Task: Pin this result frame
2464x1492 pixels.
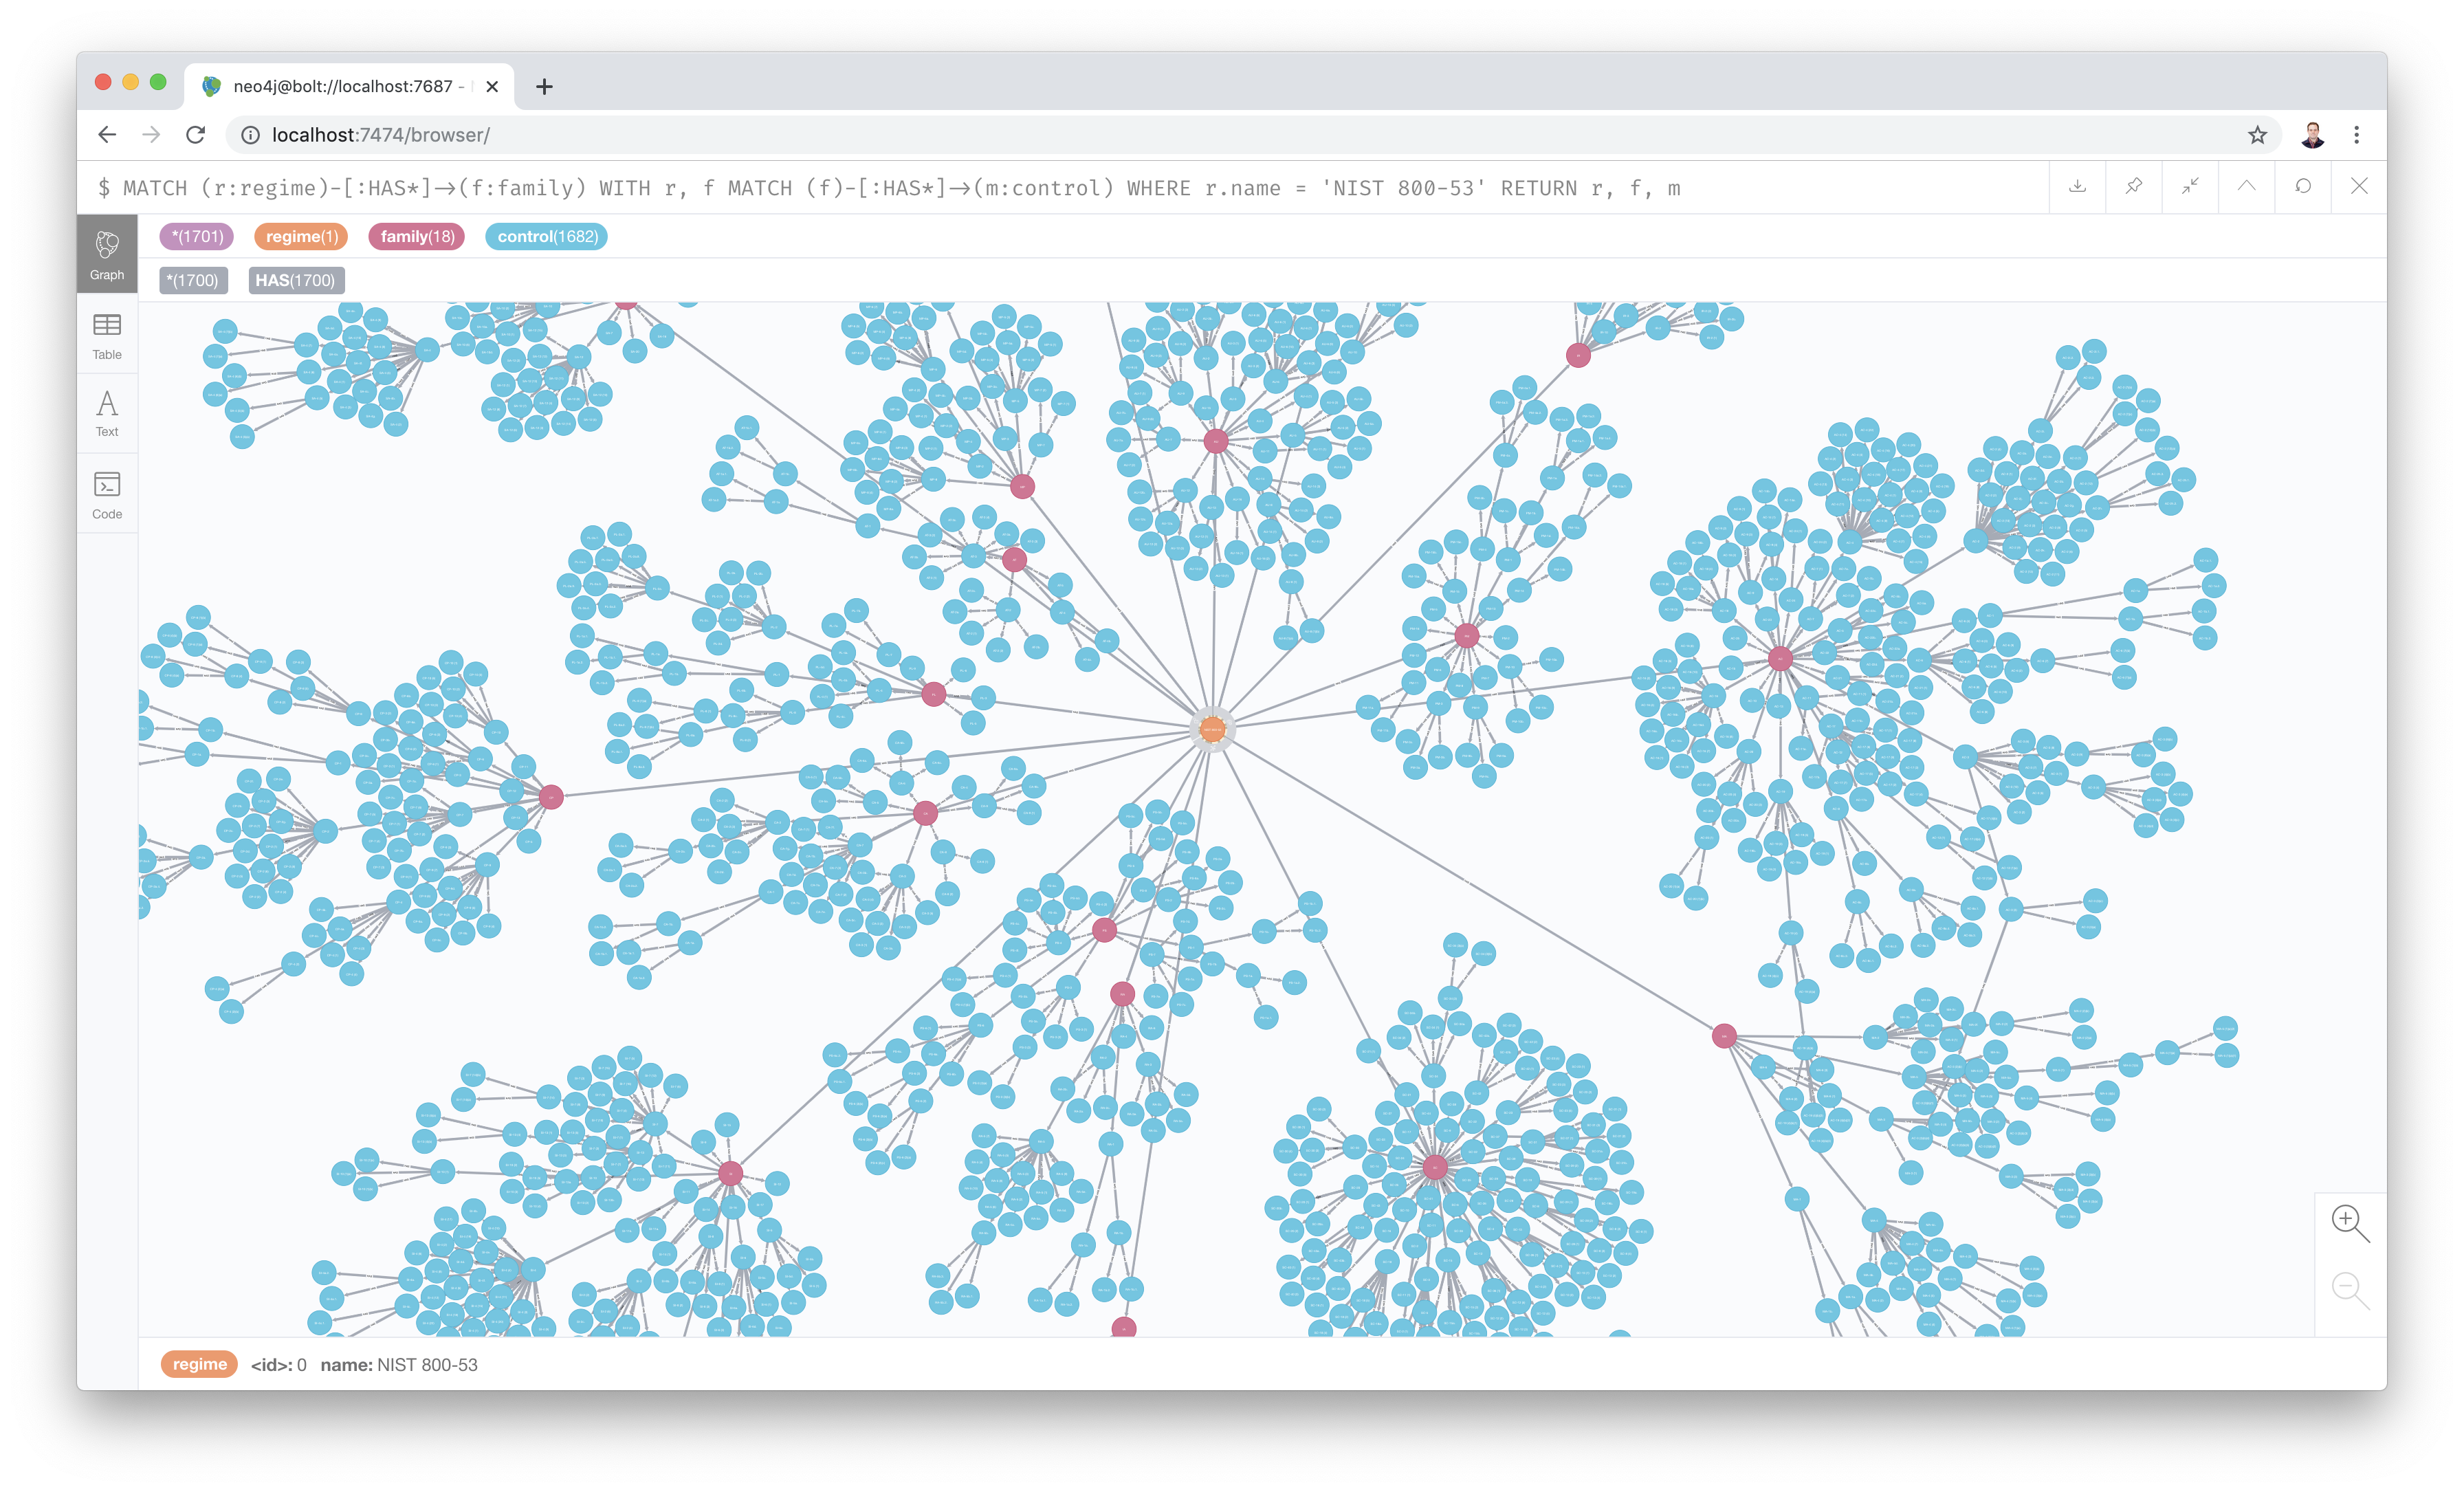Action: 2133,187
